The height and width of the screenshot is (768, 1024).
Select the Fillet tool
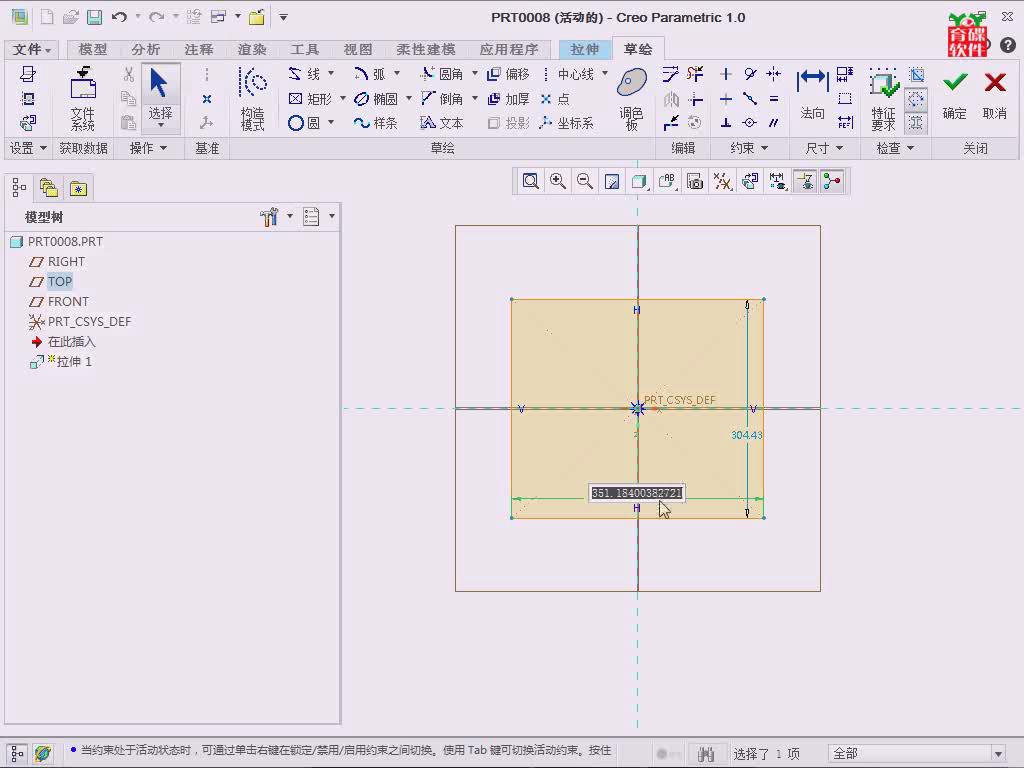tap(441, 74)
